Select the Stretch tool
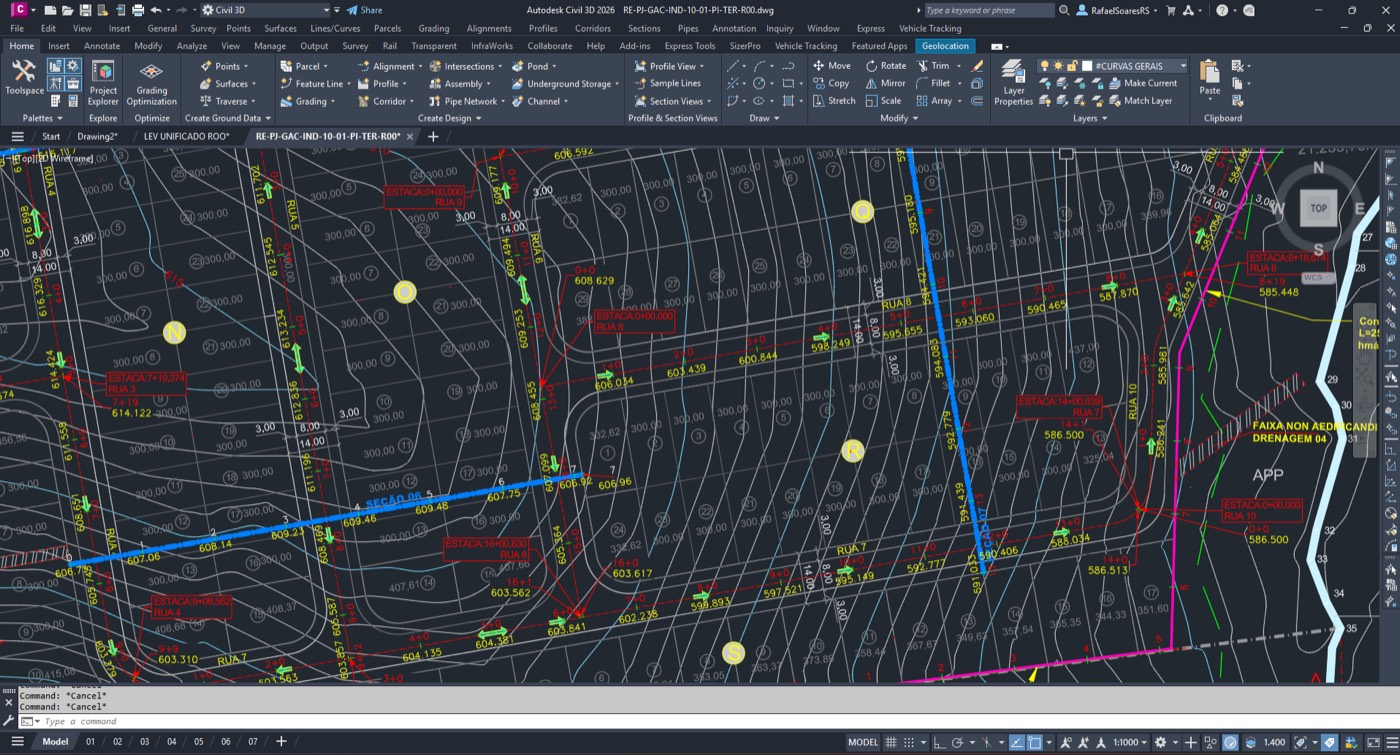This screenshot has height=755, width=1400. pos(834,100)
